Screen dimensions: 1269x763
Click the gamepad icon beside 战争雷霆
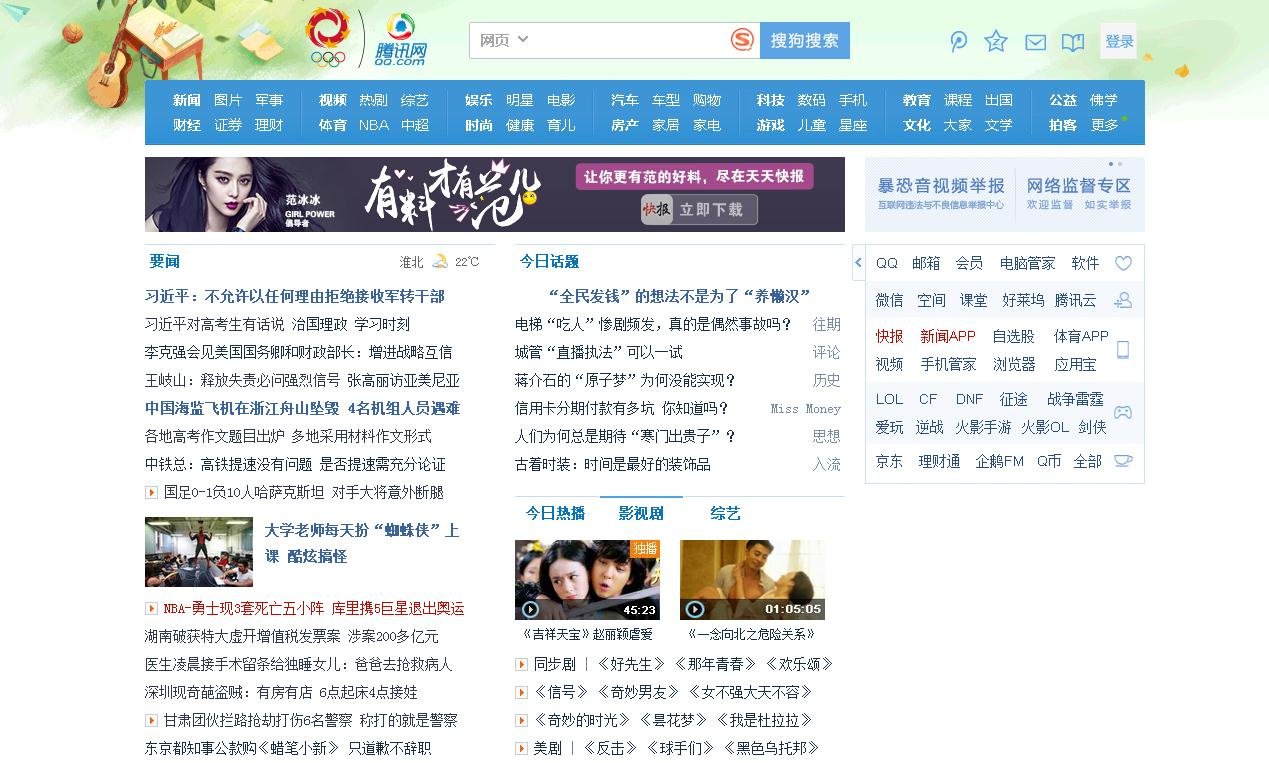click(x=1123, y=412)
